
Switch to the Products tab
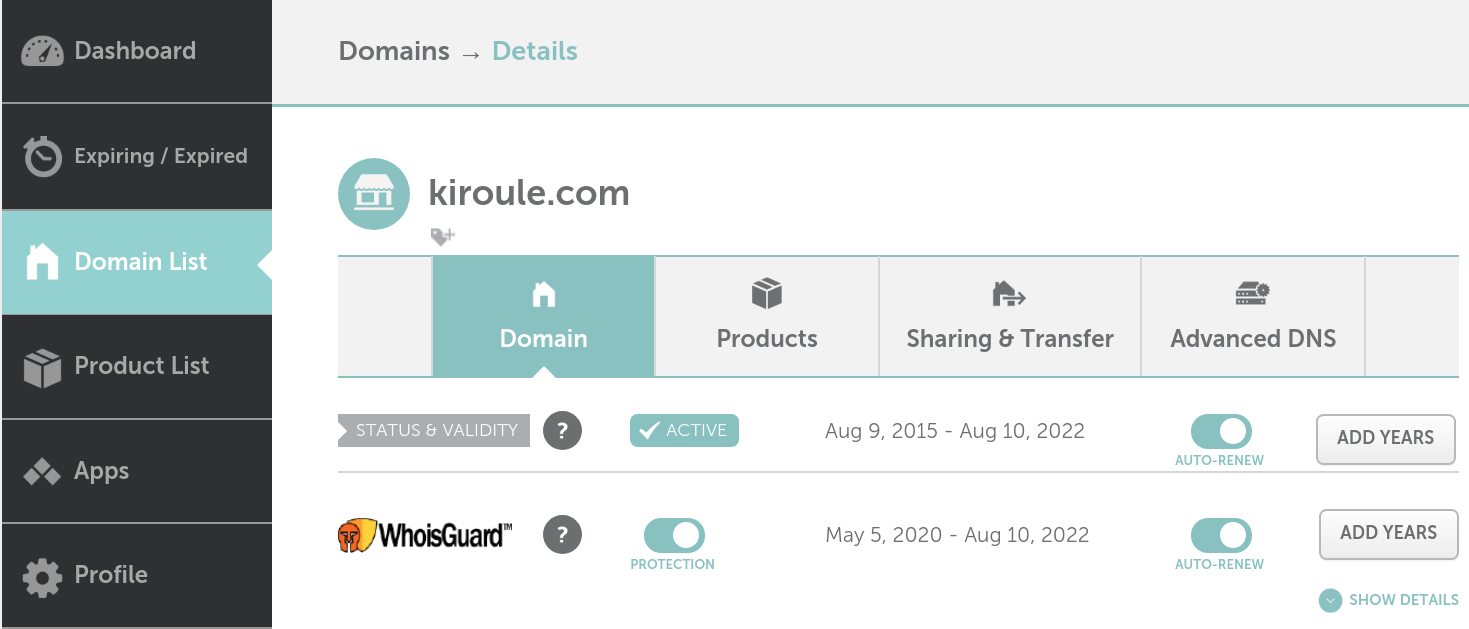coord(767,316)
